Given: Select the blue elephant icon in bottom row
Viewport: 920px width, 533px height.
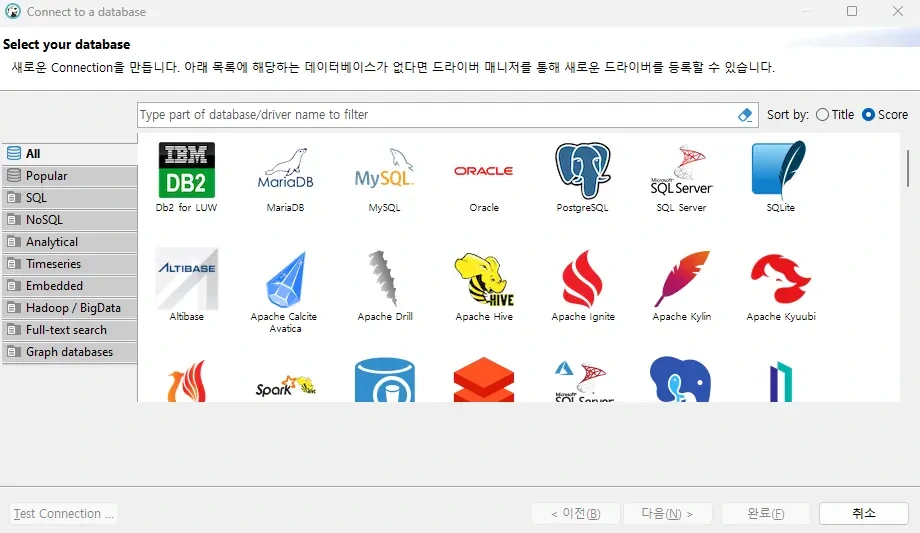Looking at the screenshot, I should tap(681, 379).
